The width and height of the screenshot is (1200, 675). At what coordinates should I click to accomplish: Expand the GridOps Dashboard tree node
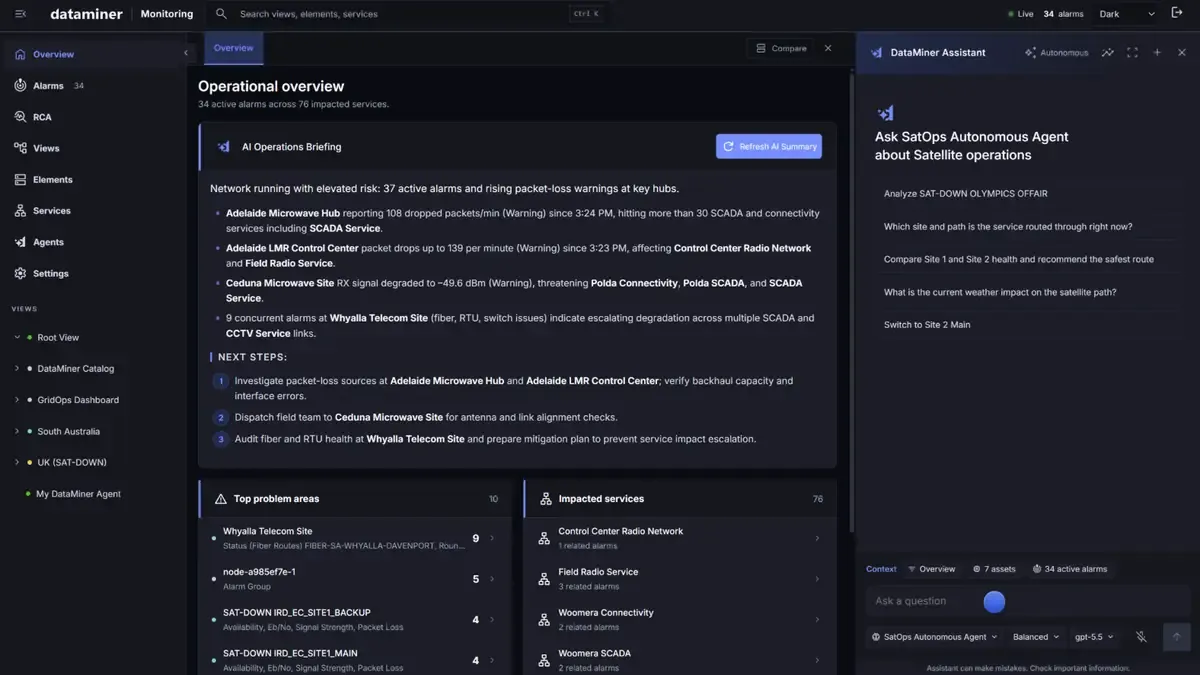point(17,400)
